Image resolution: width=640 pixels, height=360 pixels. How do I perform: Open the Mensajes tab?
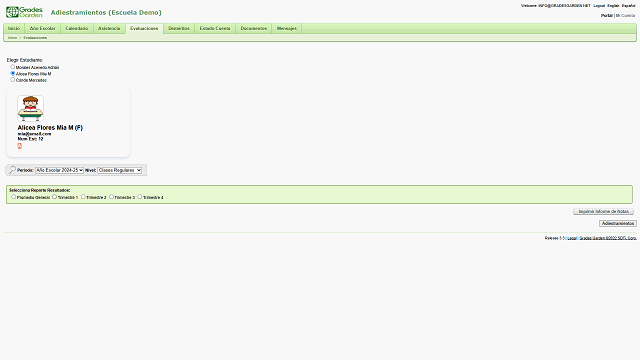[x=287, y=29]
